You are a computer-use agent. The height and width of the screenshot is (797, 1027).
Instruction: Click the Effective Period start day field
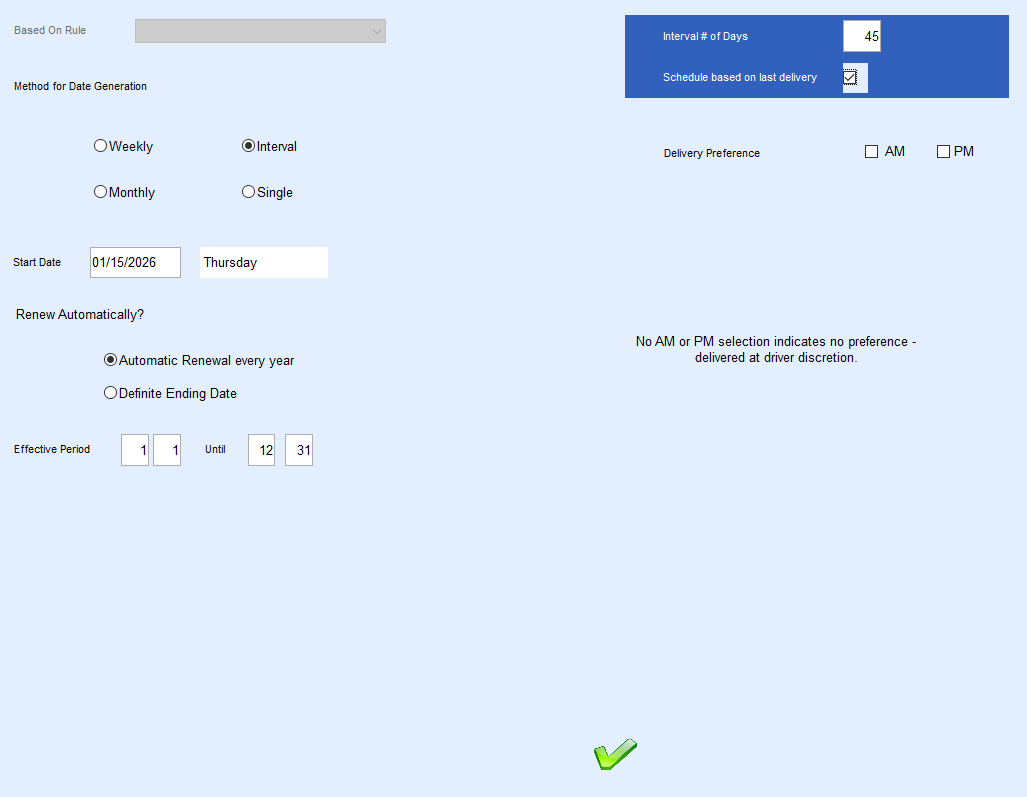point(167,450)
